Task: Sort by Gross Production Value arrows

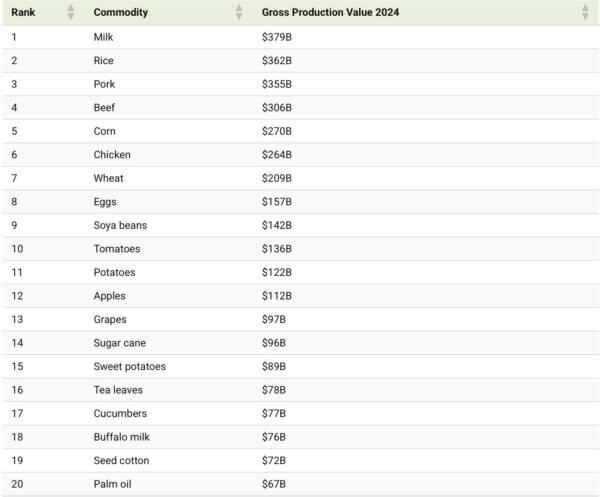Action: 585,12
